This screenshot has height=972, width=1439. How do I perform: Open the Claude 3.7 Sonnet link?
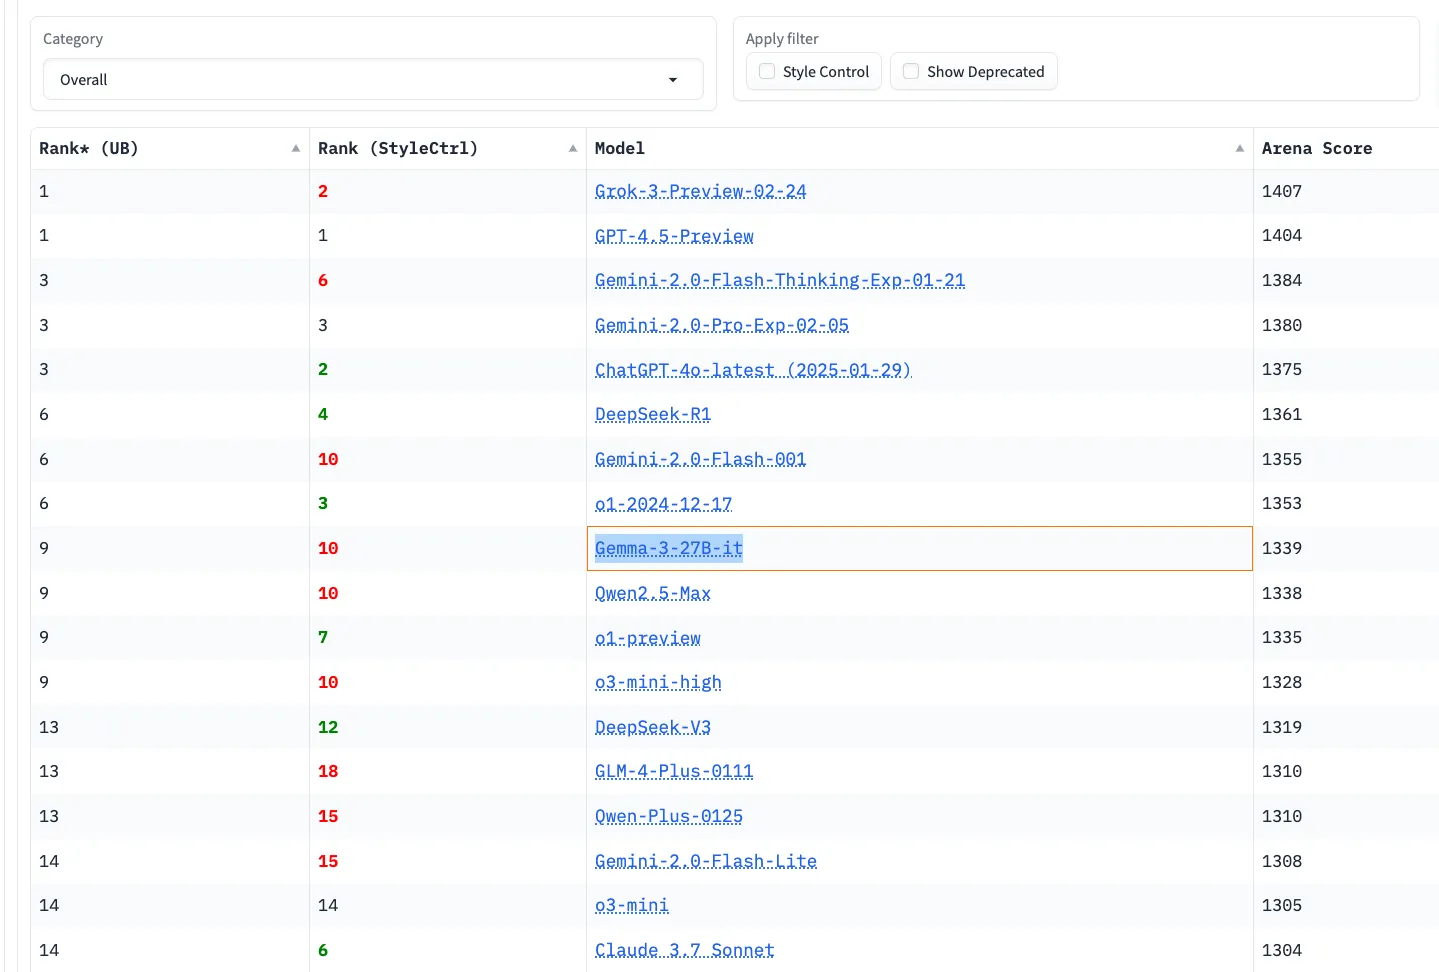pyautogui.click(x=685, y=950)
